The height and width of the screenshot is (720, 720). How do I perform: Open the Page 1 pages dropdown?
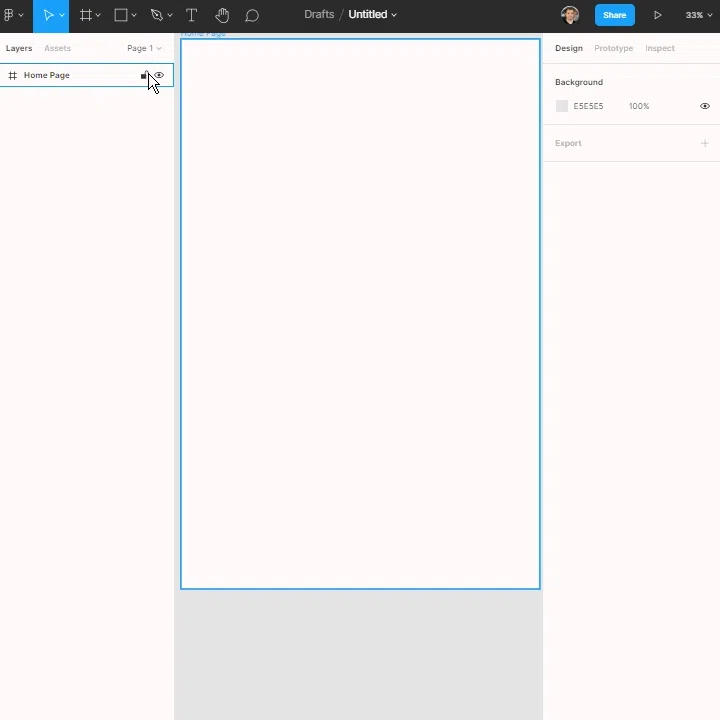[x=144, y=48]
